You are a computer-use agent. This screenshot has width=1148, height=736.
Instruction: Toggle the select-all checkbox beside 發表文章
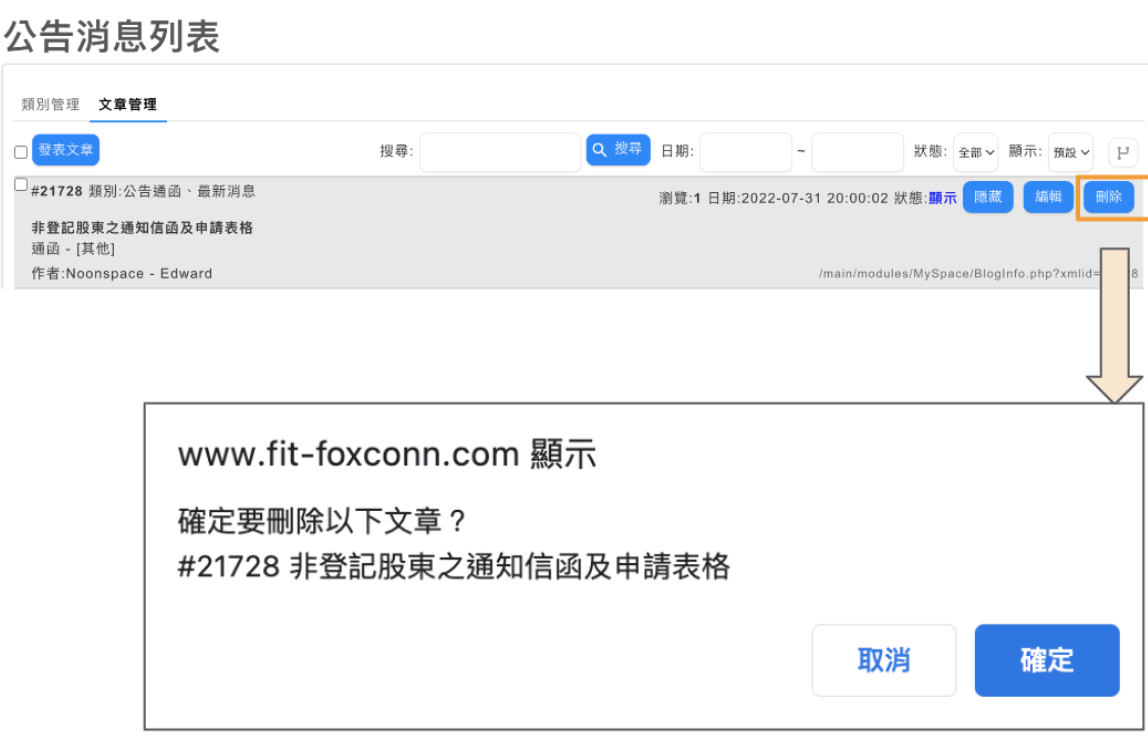point(21,152)
